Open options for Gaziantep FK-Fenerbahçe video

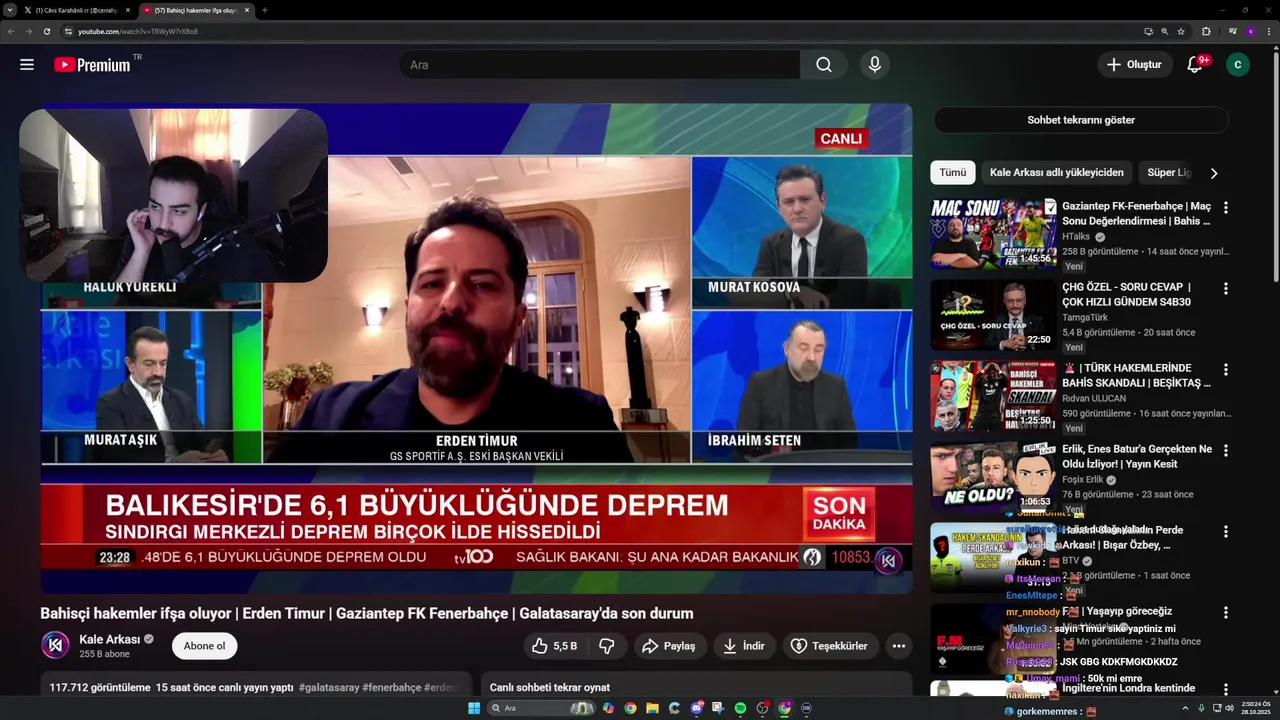point(1226,207)
